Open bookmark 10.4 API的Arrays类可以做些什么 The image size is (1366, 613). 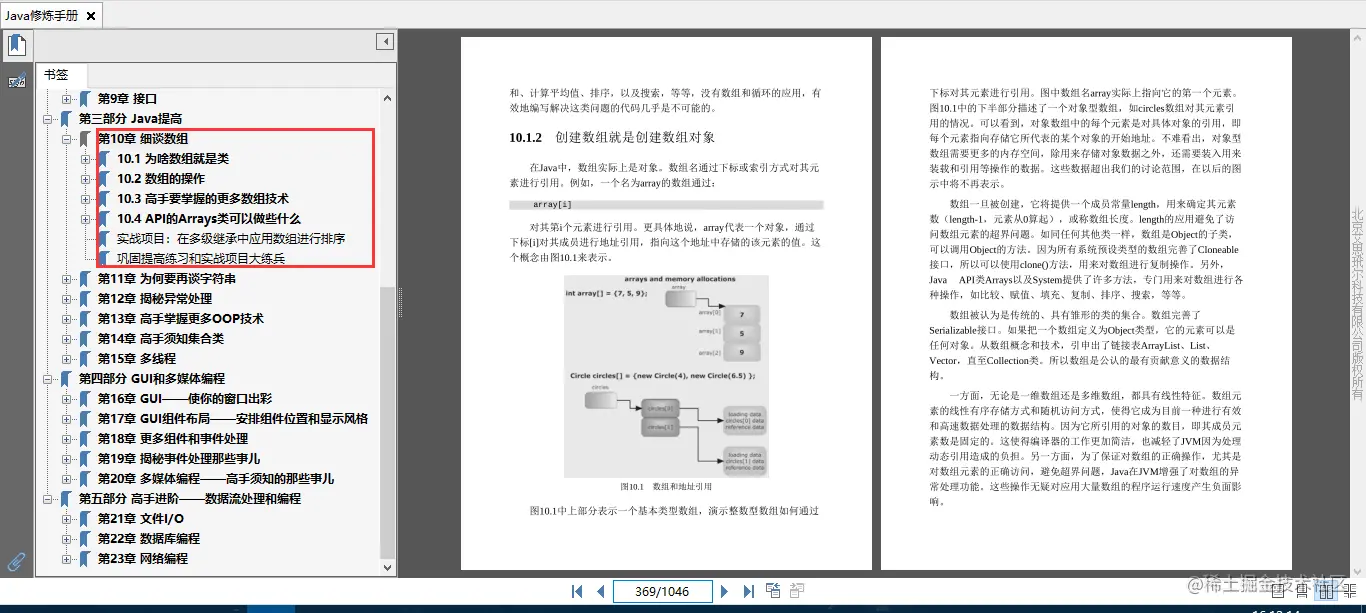pos(188,218)
